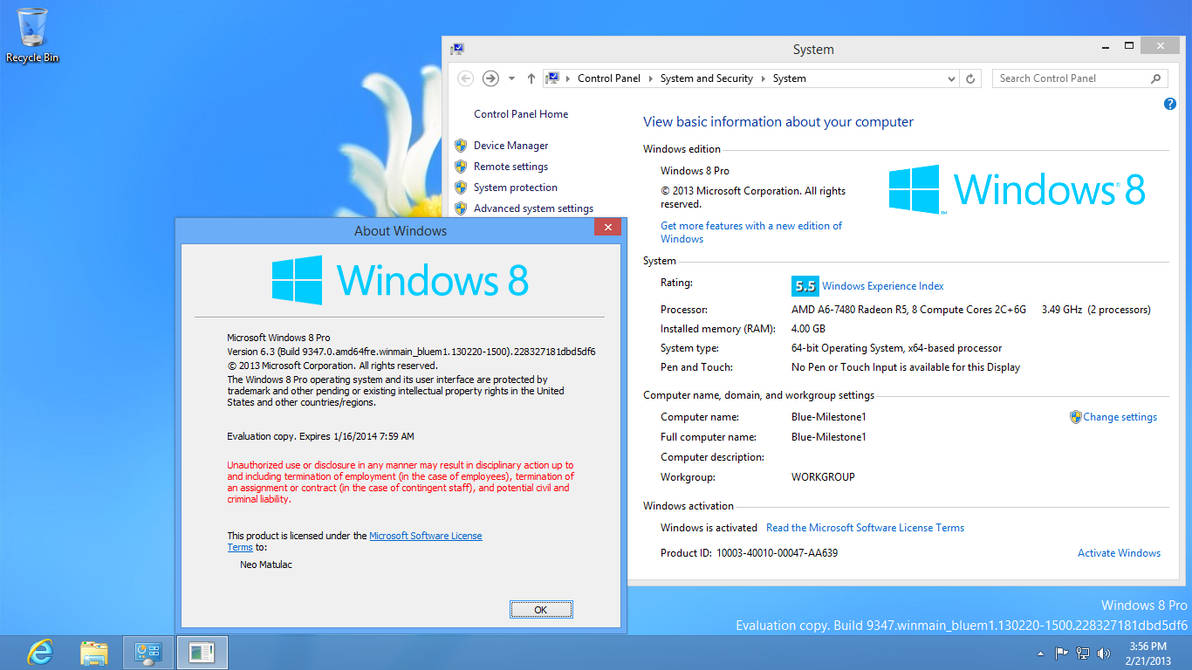The height and width of the screenshot is (670, 1192).
Task: Click the network icon in system tray
Action: click(x=1083, y=653)
